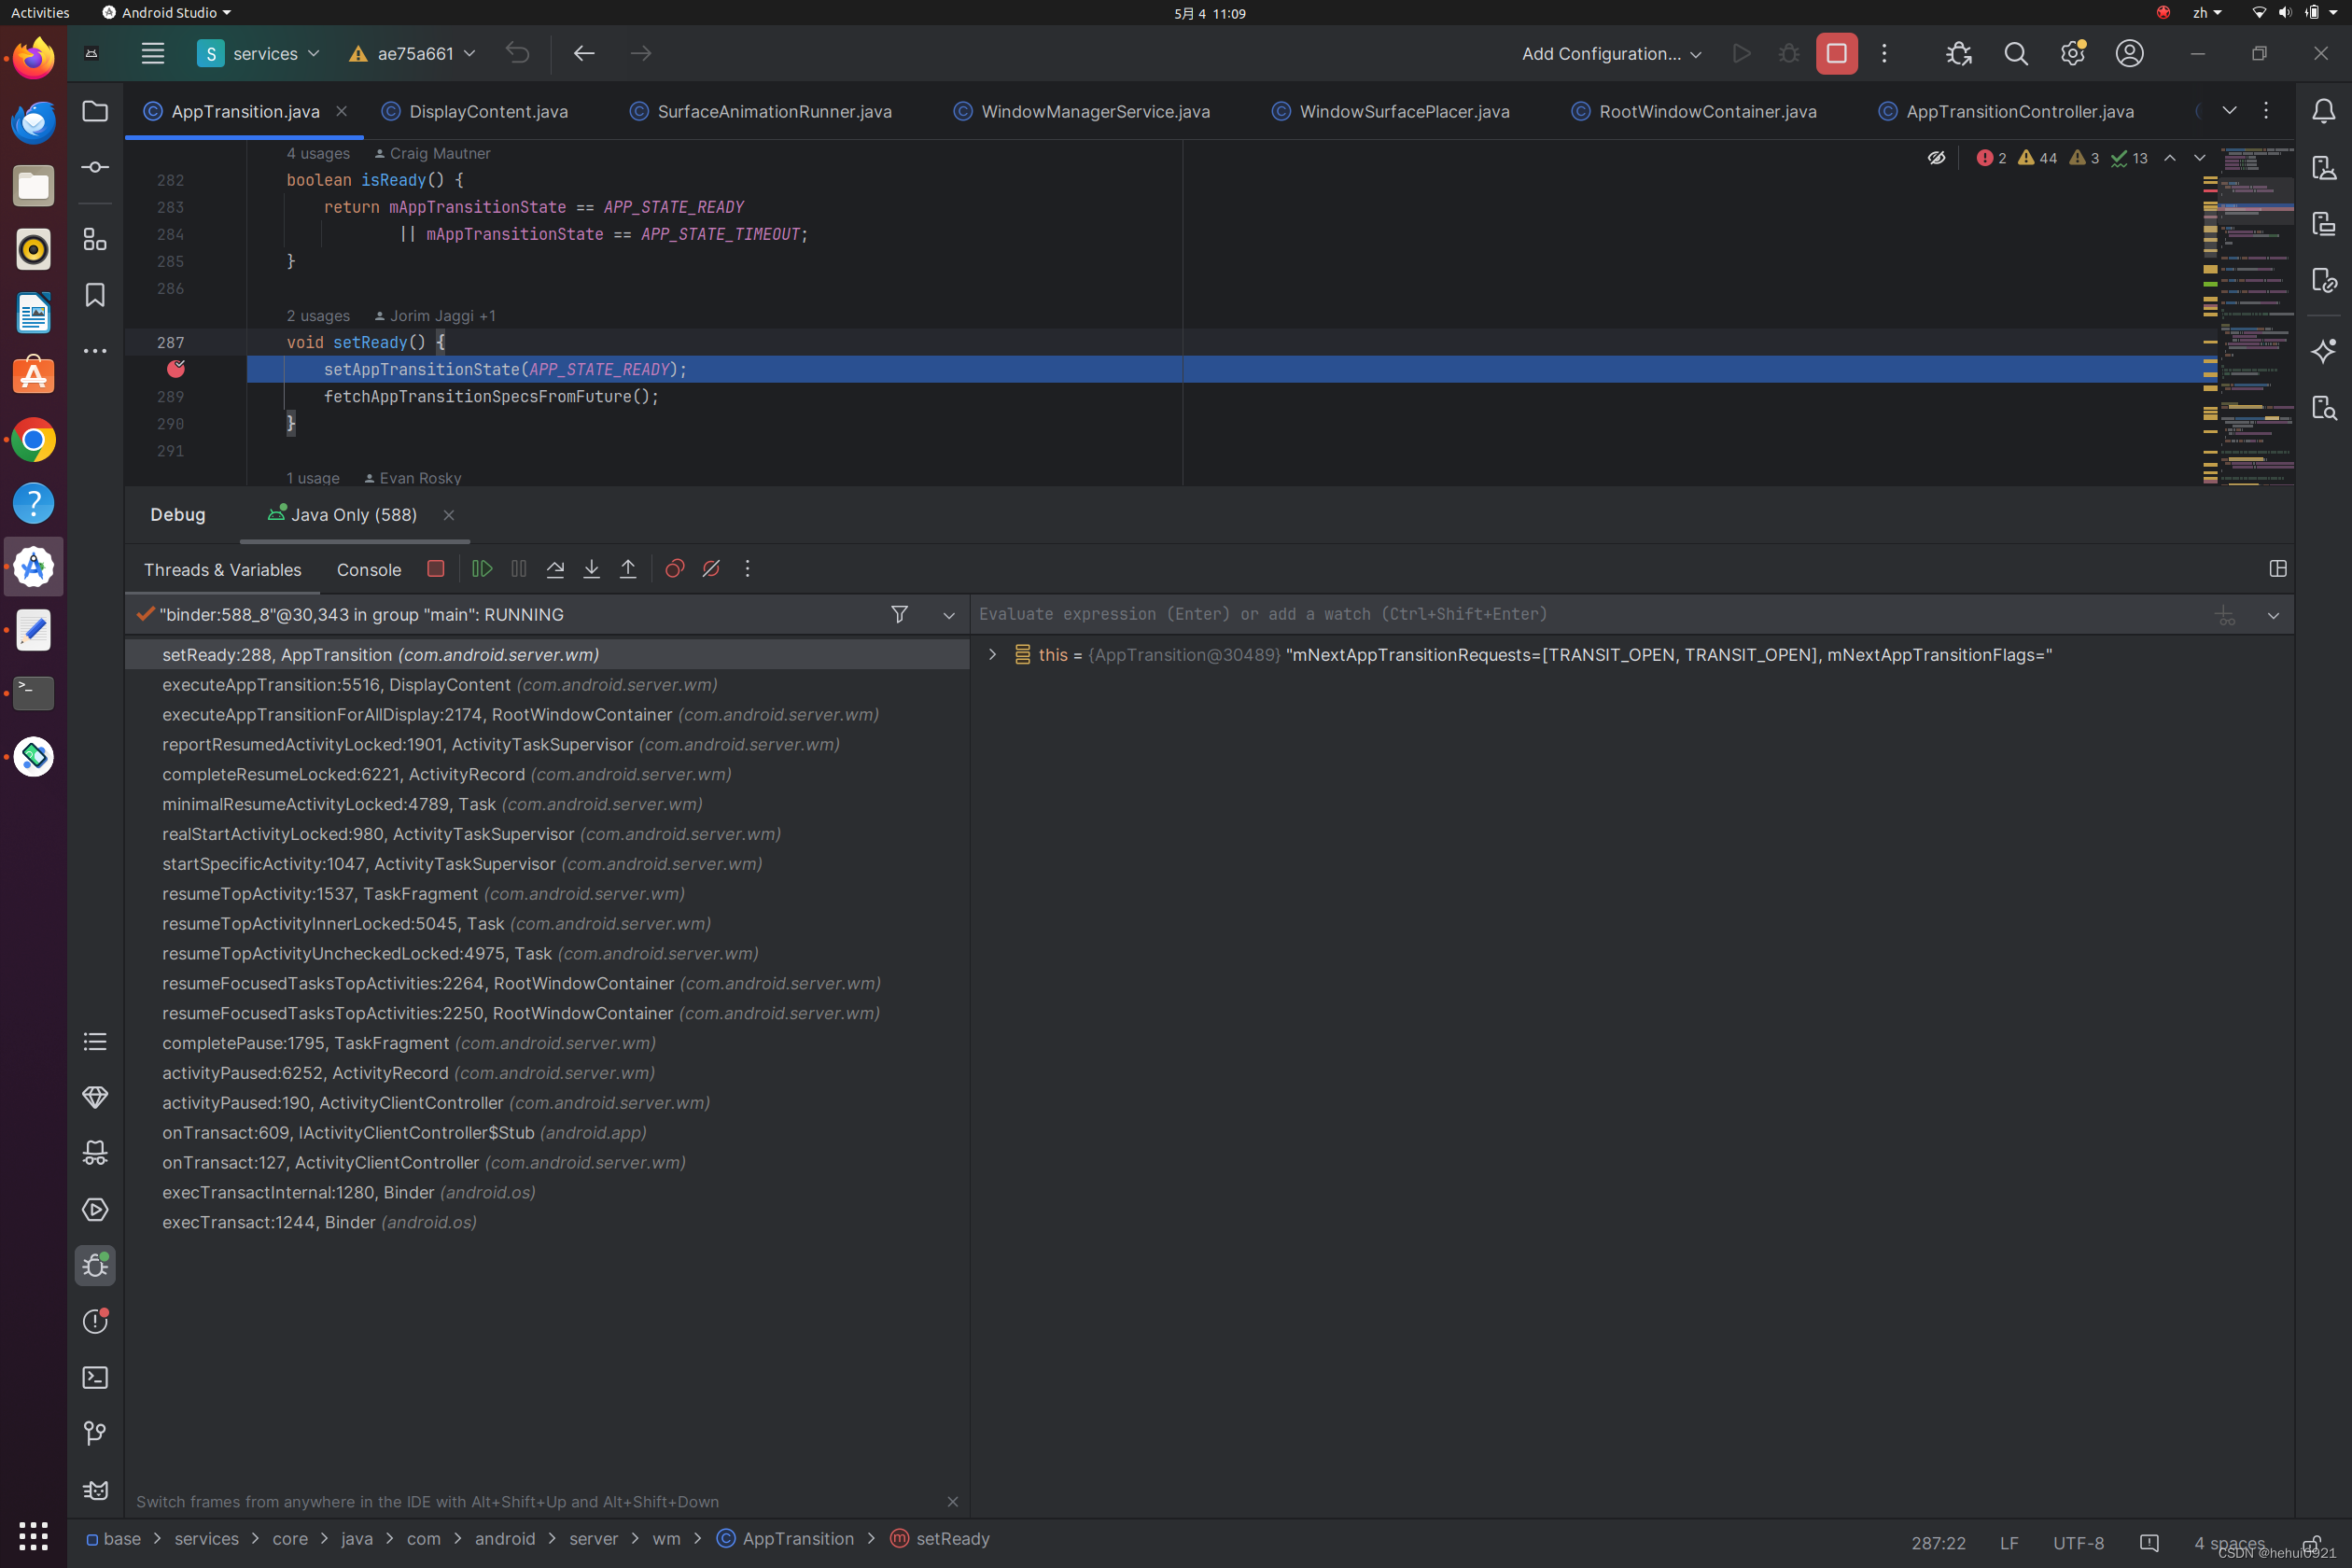Click the Step Into button

click(x=591, y=569)
